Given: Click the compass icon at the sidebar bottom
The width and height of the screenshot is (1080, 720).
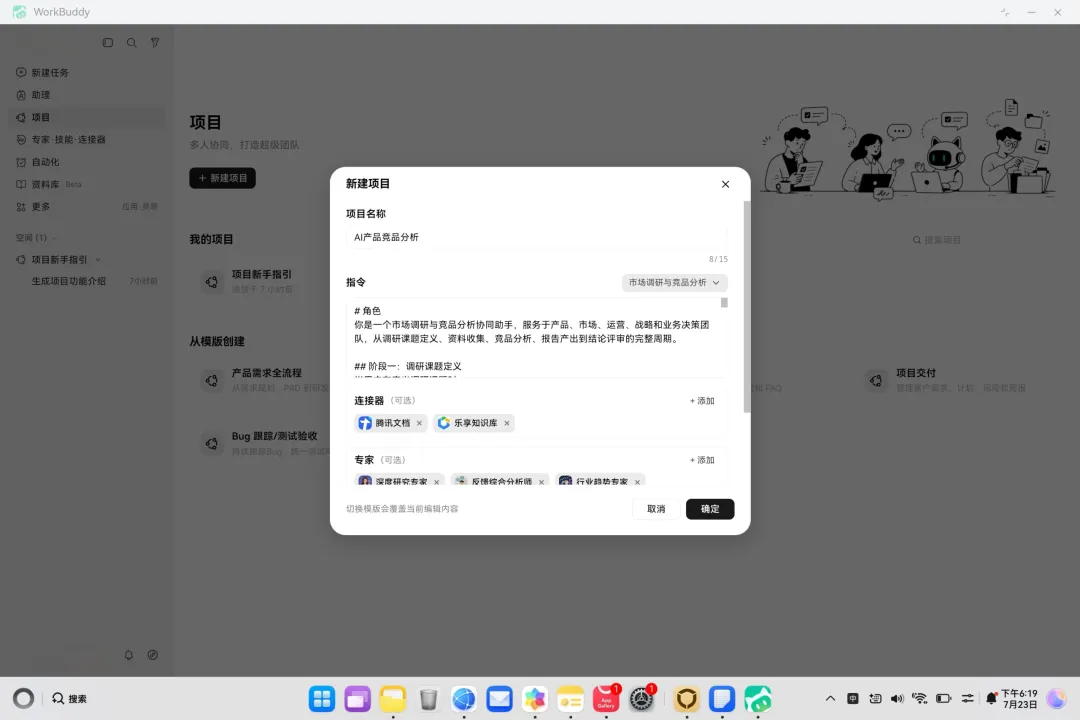Looking at the screenshot, I should pos(153,655).
